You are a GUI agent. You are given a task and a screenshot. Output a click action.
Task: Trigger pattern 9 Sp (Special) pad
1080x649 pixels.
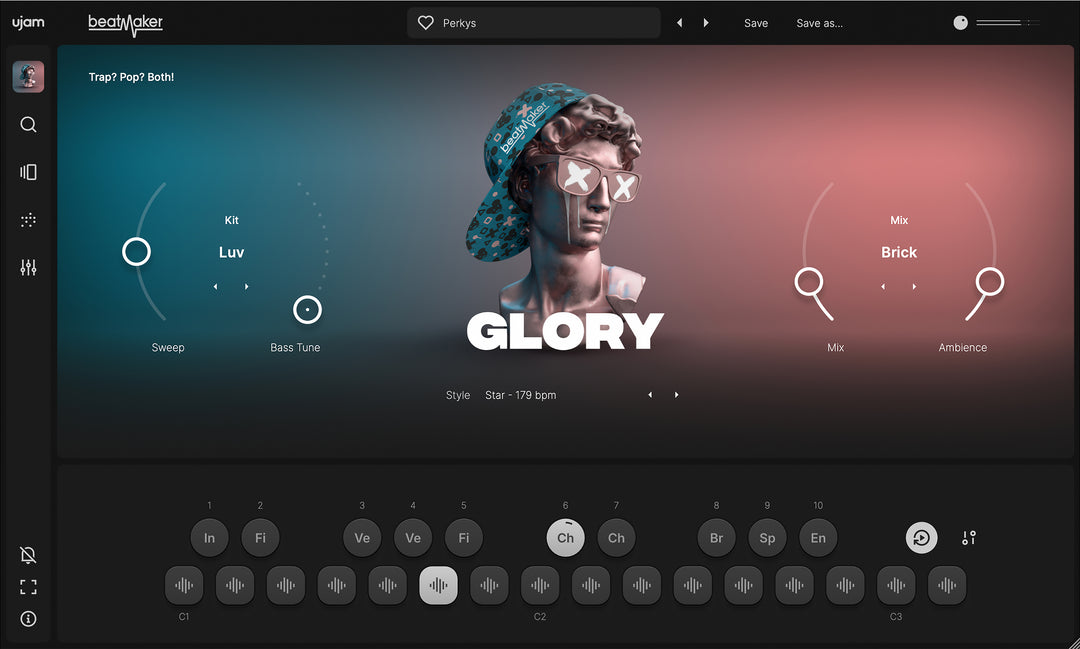pyautogui.click(x=767, y=538)
